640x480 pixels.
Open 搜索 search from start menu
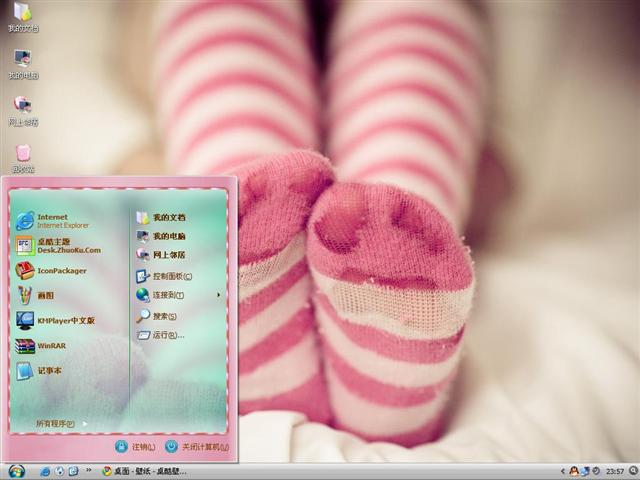point(156,316)
